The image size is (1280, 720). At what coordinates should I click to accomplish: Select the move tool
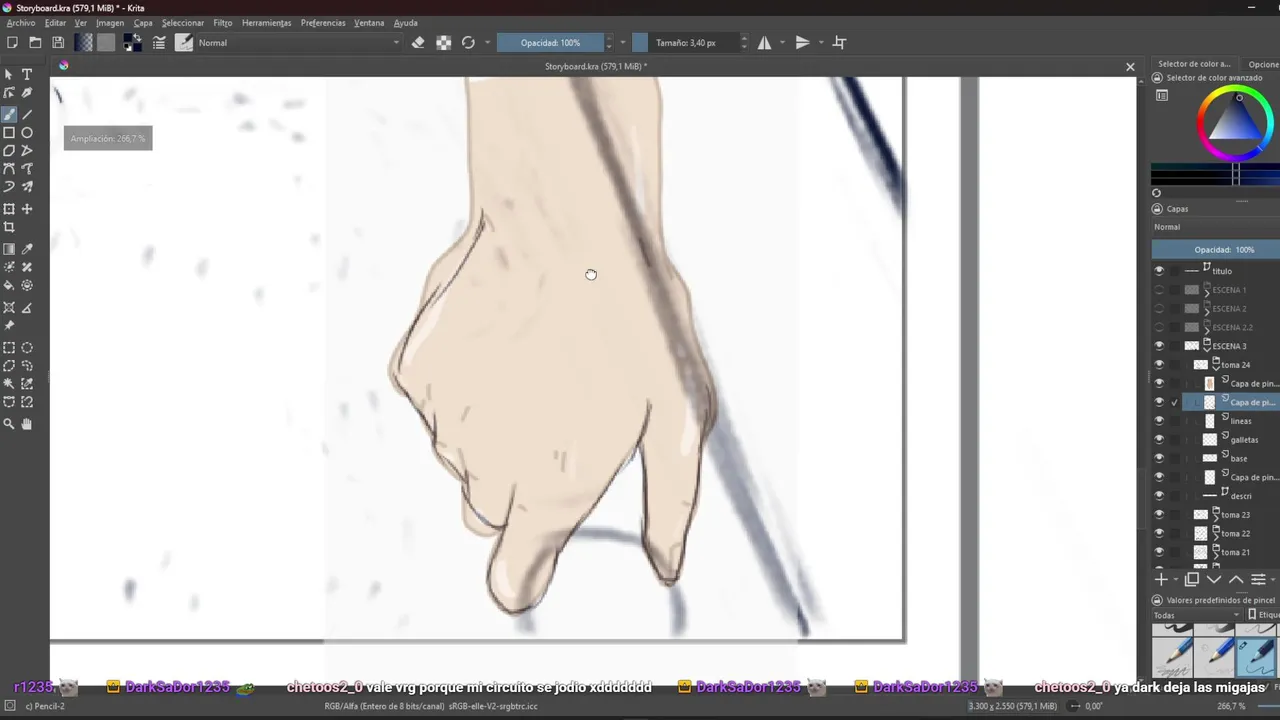27,209
